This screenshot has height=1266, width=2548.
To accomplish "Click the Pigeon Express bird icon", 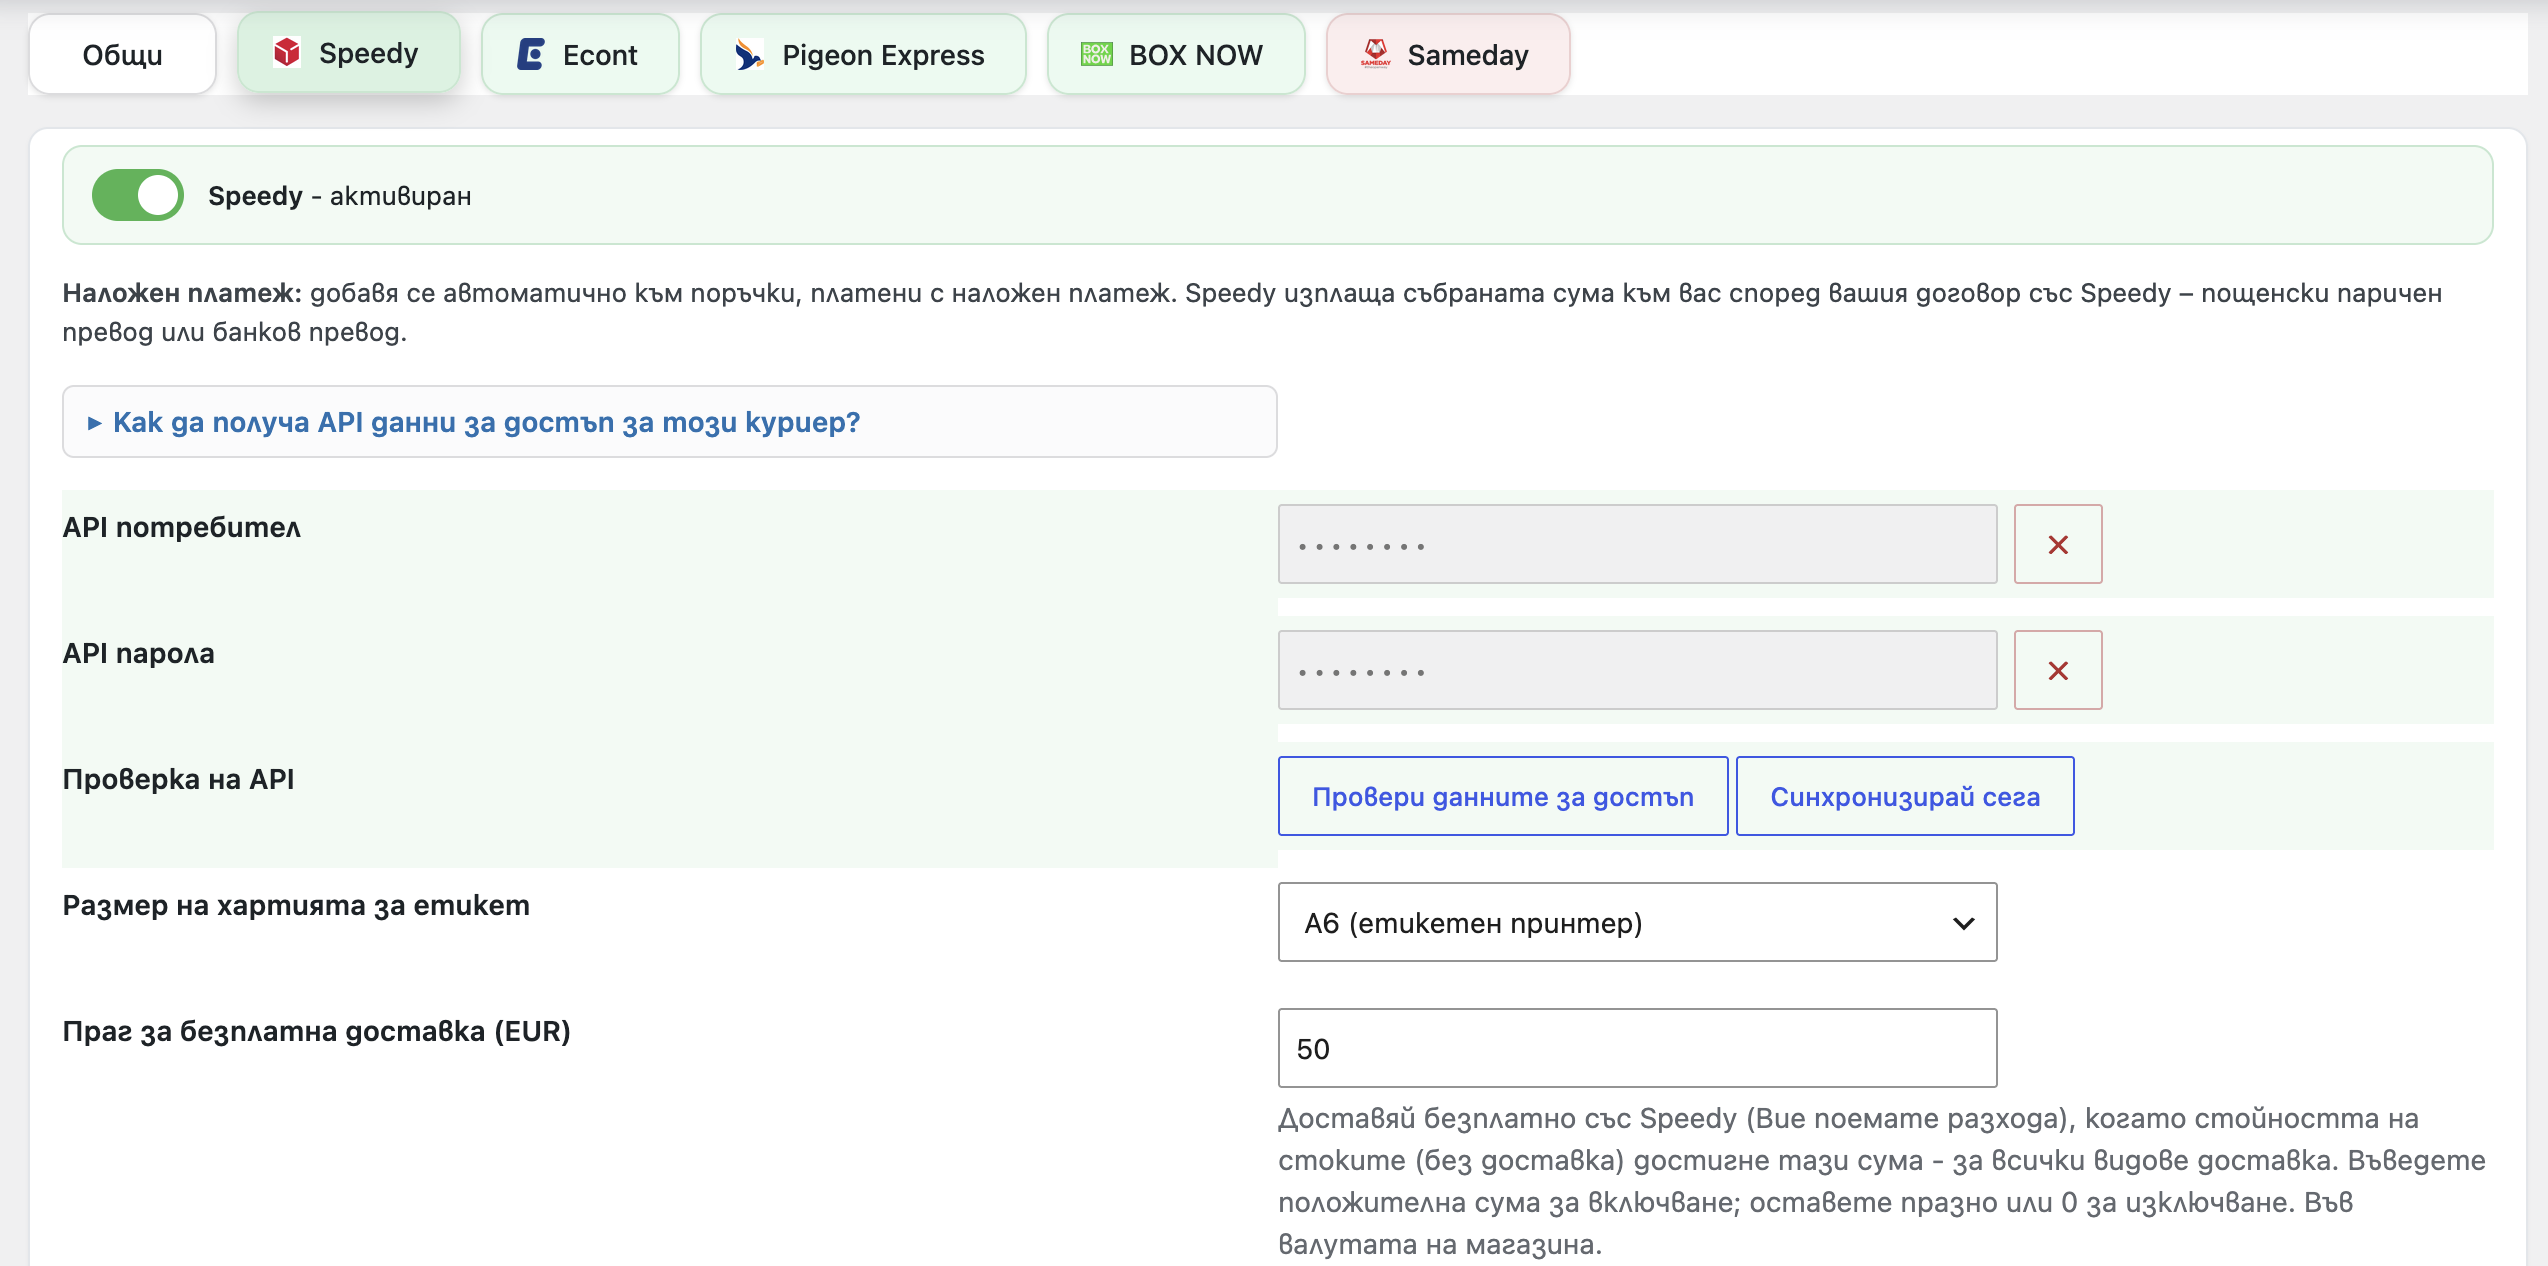I will pyautogui.click(x=749, y=54).
